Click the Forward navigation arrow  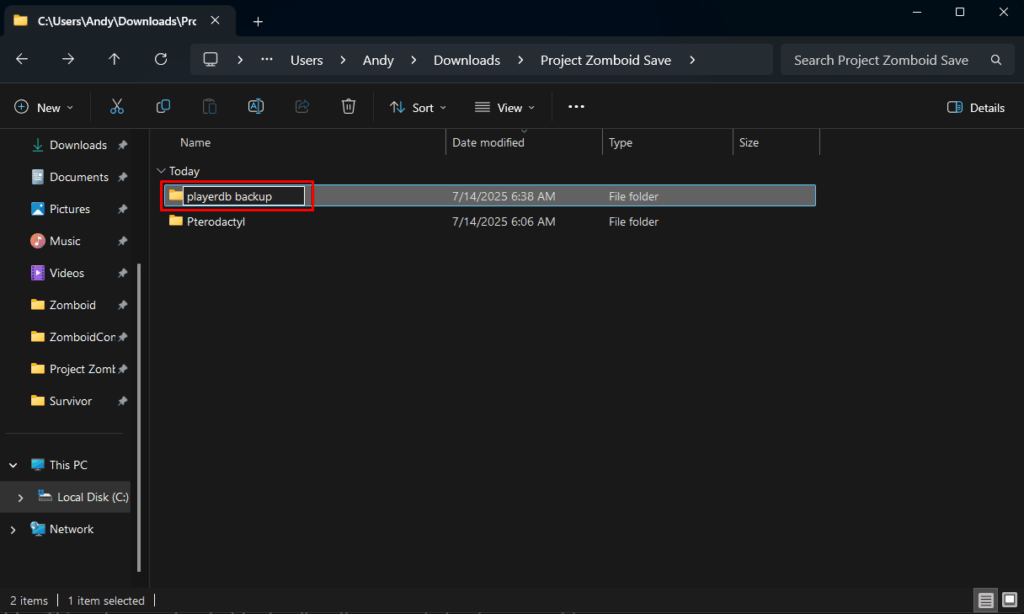pyautogui.click(x=68, y=59)
